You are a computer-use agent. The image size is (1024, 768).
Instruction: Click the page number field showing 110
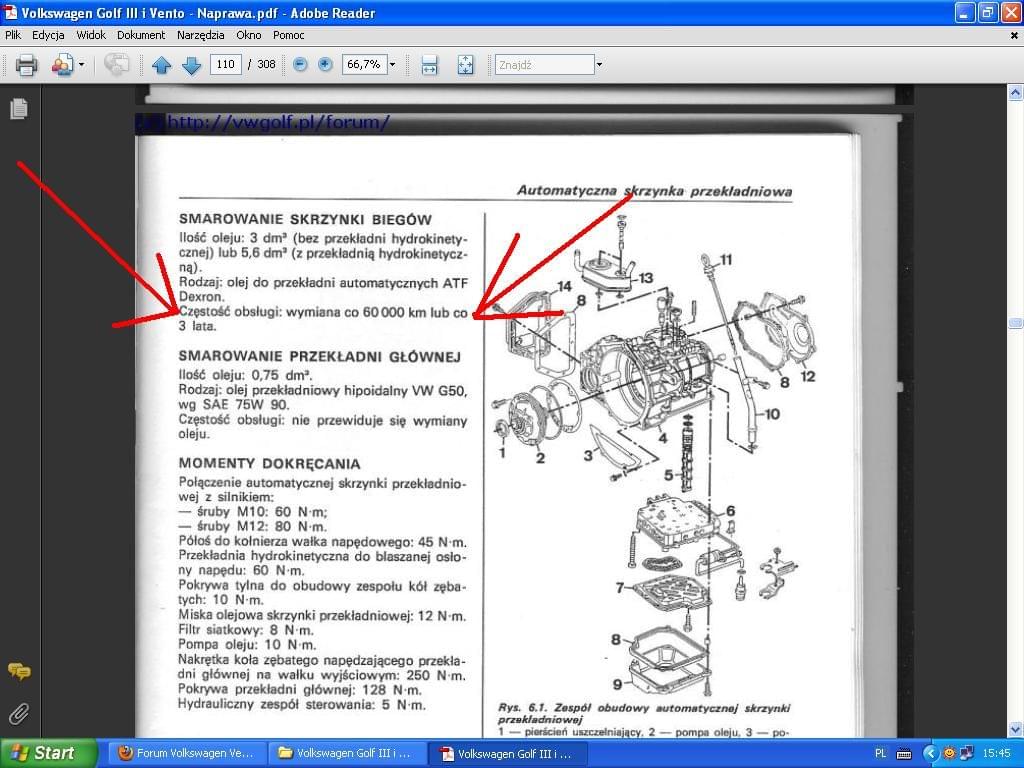tap(225, 64)
